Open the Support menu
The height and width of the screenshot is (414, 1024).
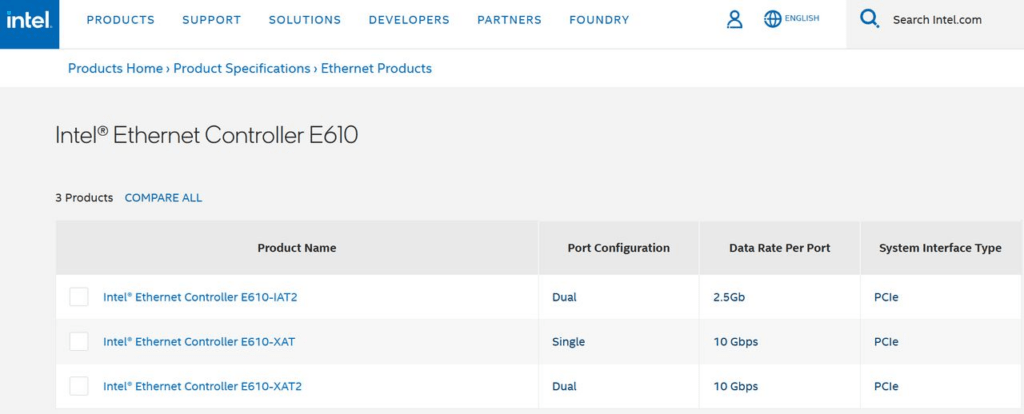(212, 20)
